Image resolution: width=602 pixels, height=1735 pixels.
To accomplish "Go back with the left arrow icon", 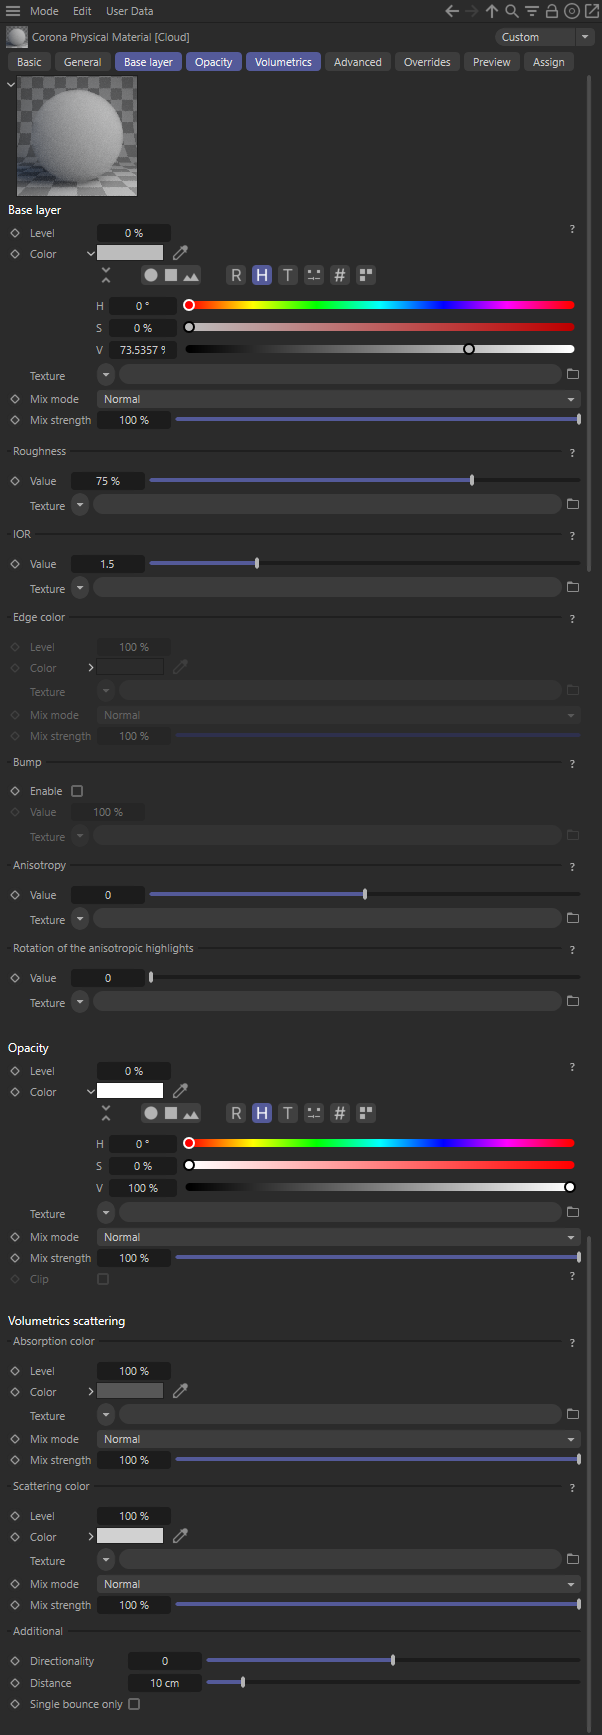I will click(x=452, y=11).
